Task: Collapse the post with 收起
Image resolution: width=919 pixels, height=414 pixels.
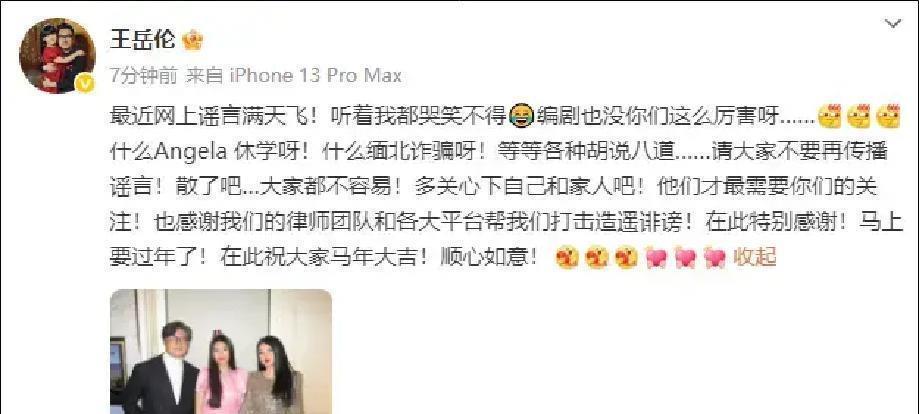Action: 755,256
